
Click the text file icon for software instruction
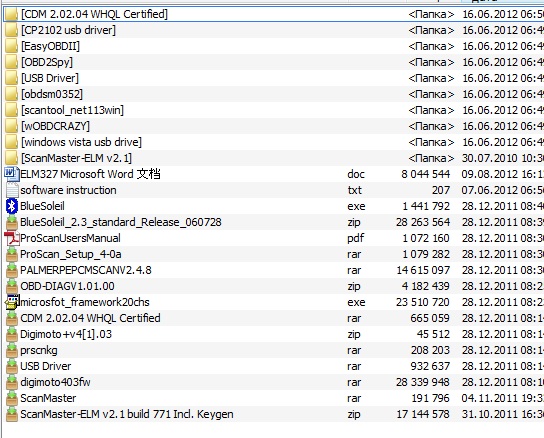[12, 190]
